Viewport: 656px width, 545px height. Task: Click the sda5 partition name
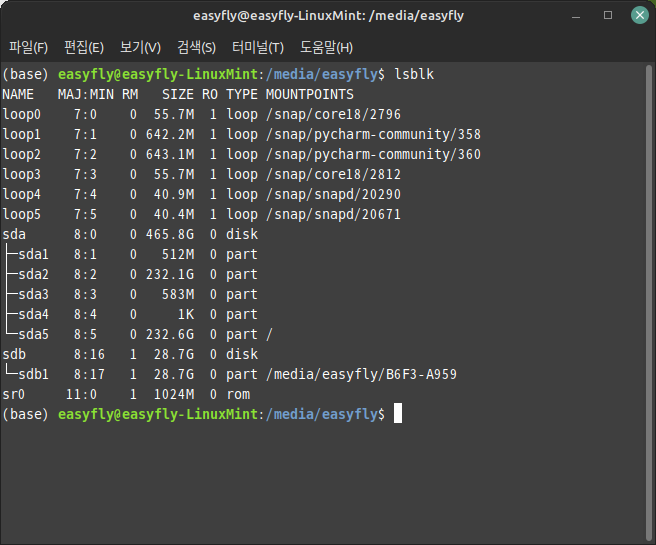pos(33,334)
